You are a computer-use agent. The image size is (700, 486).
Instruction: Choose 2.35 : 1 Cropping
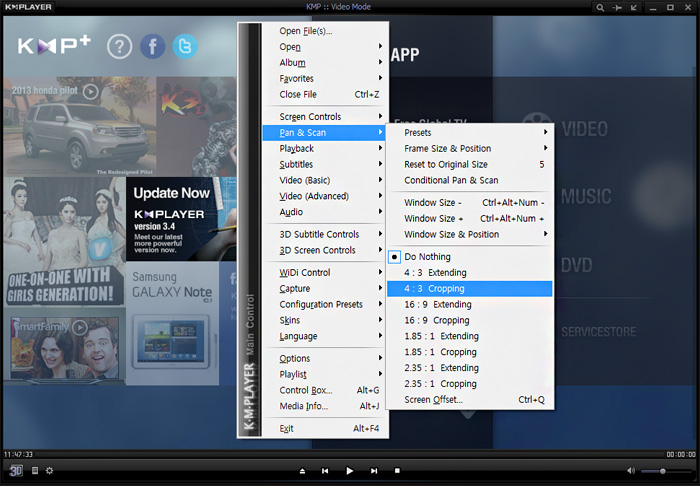(x=470, y=384)
